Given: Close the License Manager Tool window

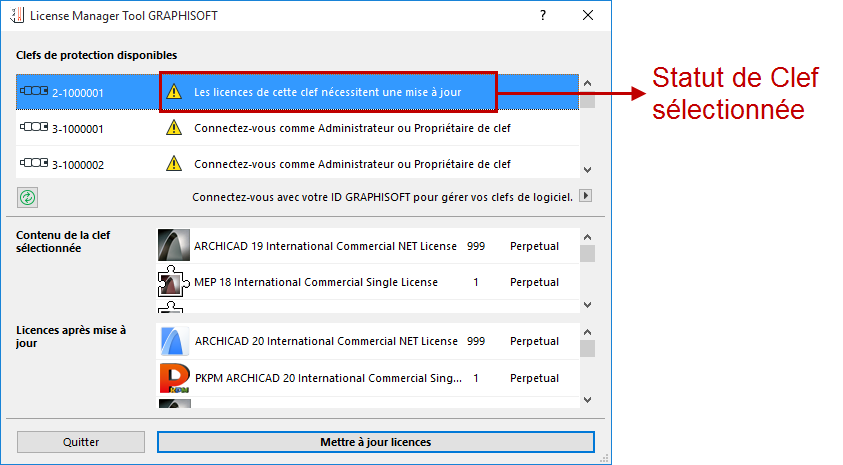Looking at the screenshot, I should (x=588, y=16).
